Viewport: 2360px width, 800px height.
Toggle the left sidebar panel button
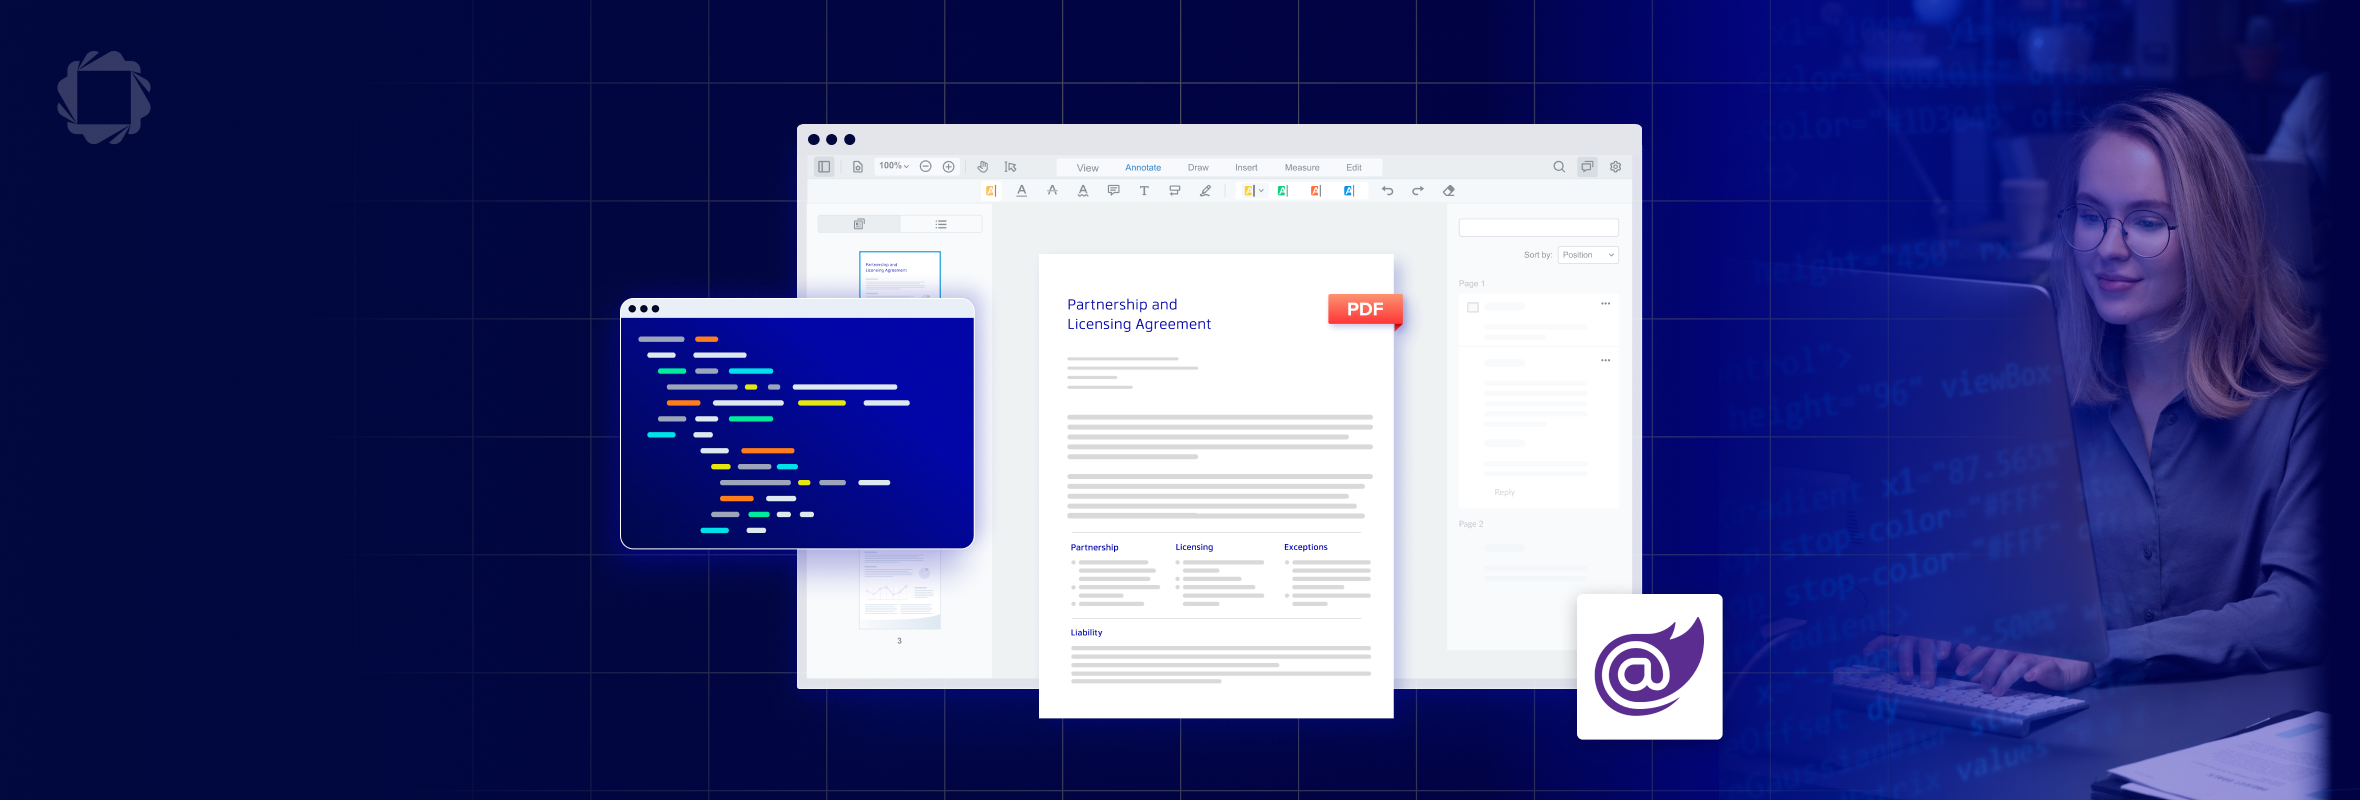pos(824,167)
